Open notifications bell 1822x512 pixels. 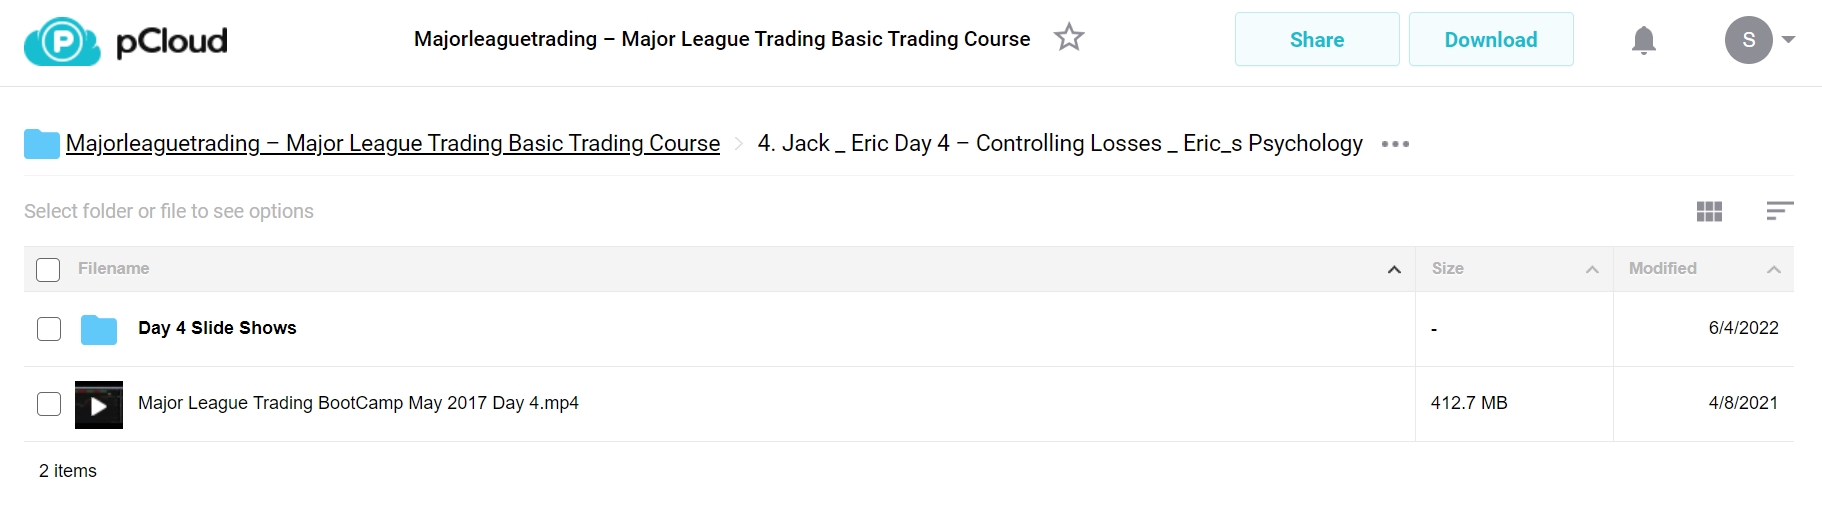(1644, 40)
